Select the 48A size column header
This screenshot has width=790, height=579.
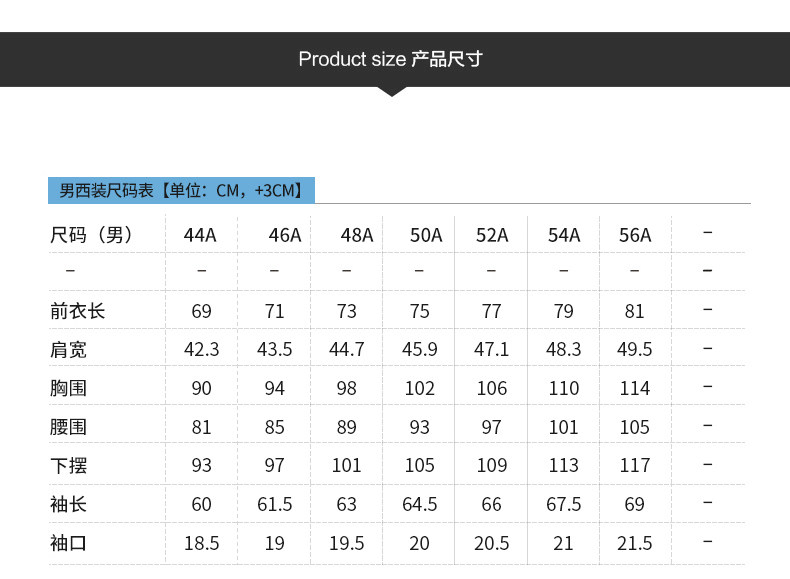point(357,235)
